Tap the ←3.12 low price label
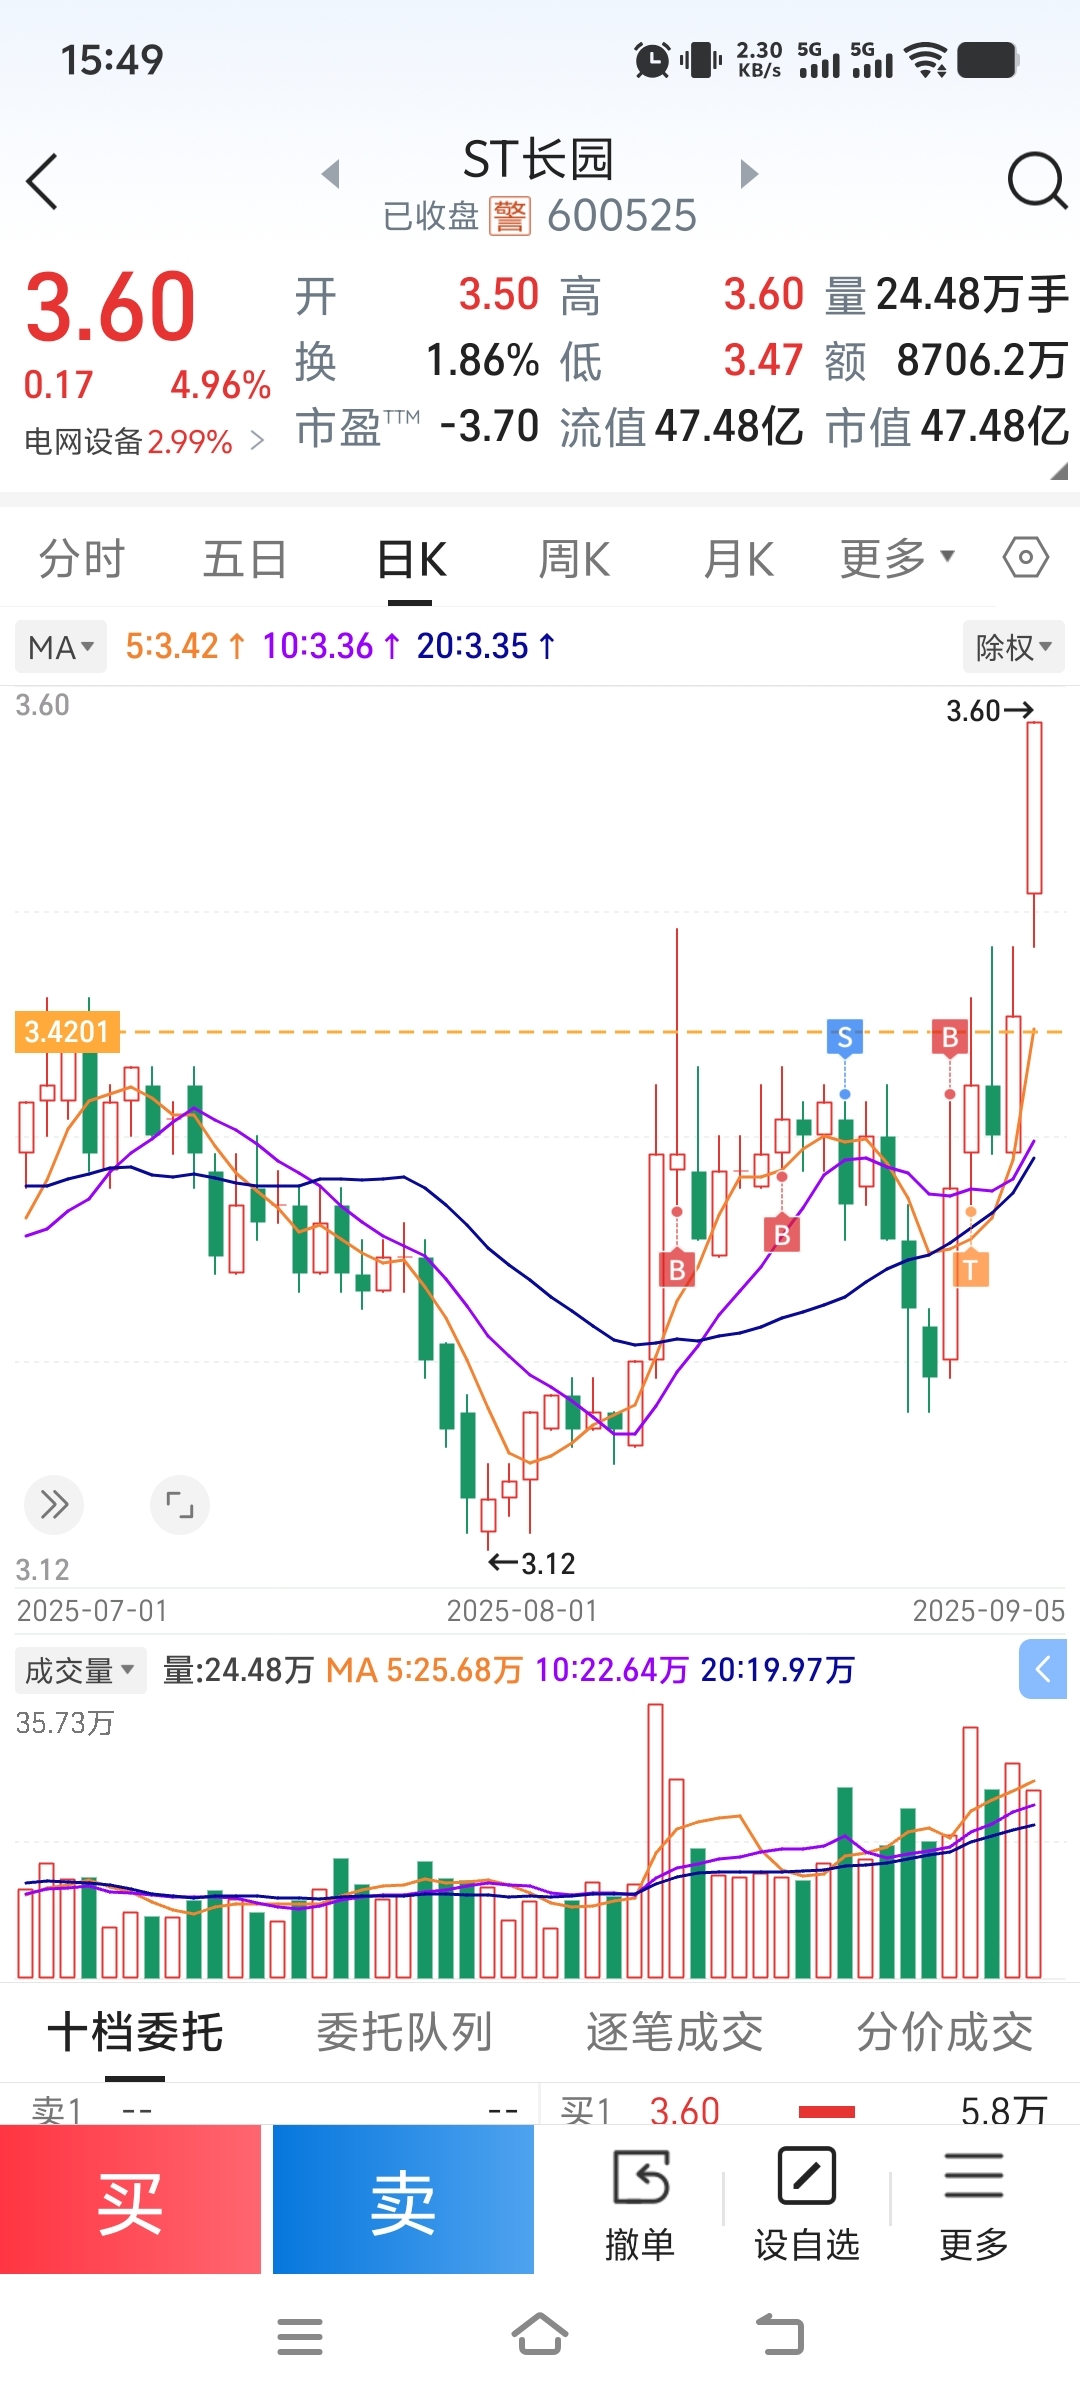Image resolution: width=1080 pixels, height=2400 pixels. (x=531, y=1564)
